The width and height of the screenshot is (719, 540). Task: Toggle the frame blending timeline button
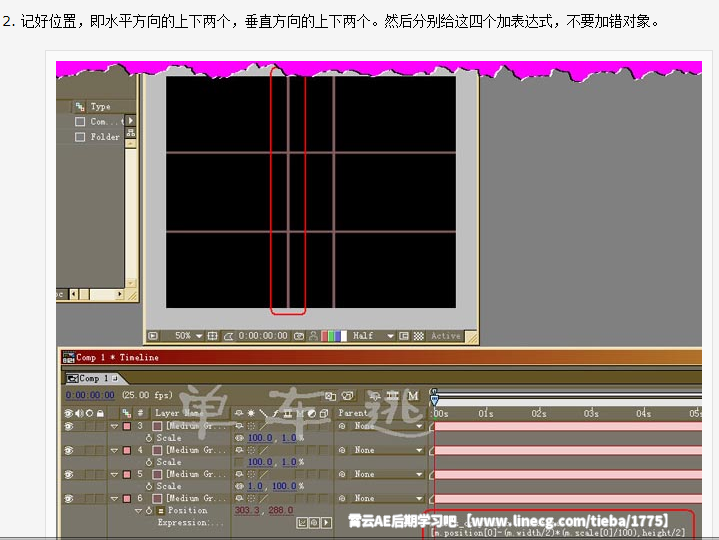point(393,396)
